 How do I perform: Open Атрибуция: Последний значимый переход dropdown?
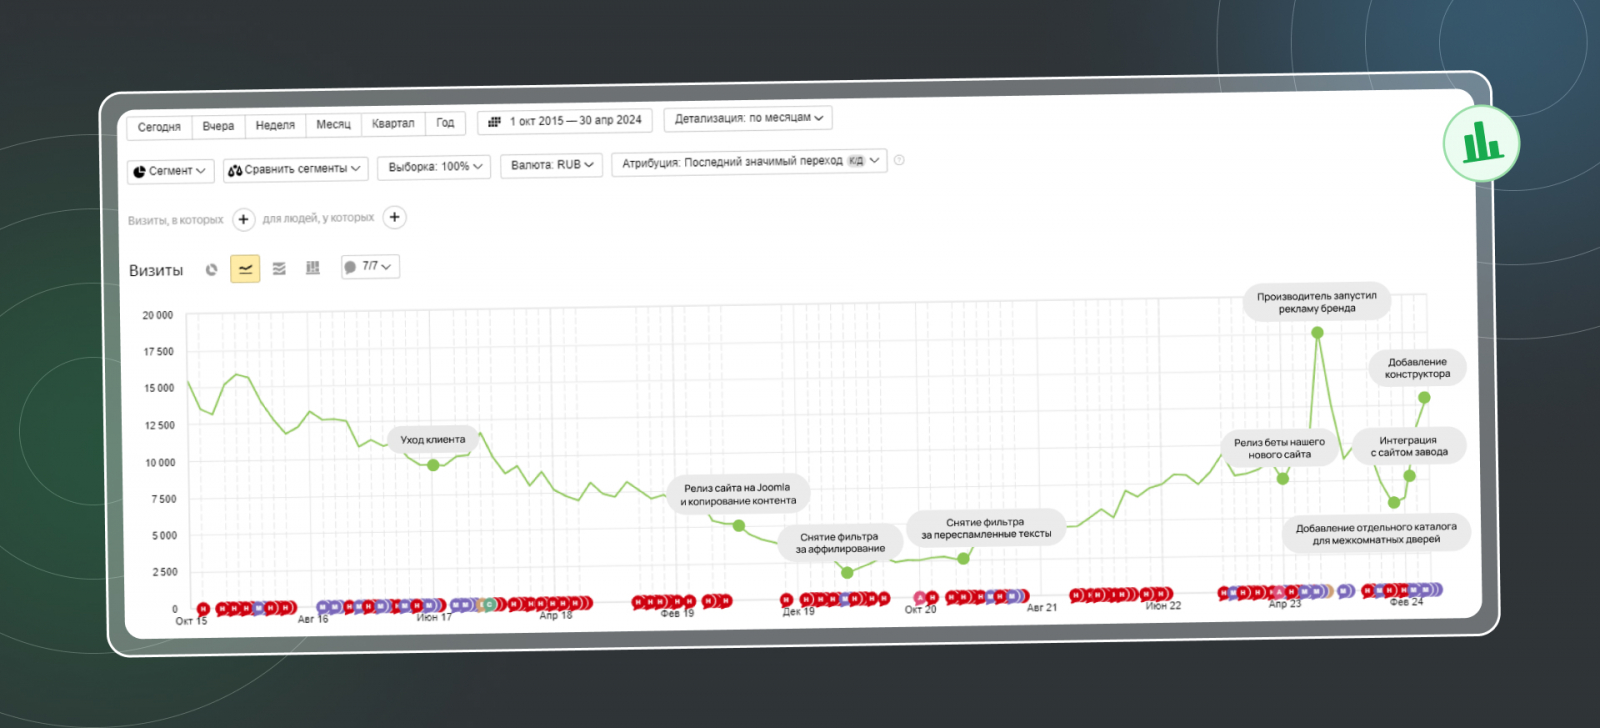click(749, 161)
